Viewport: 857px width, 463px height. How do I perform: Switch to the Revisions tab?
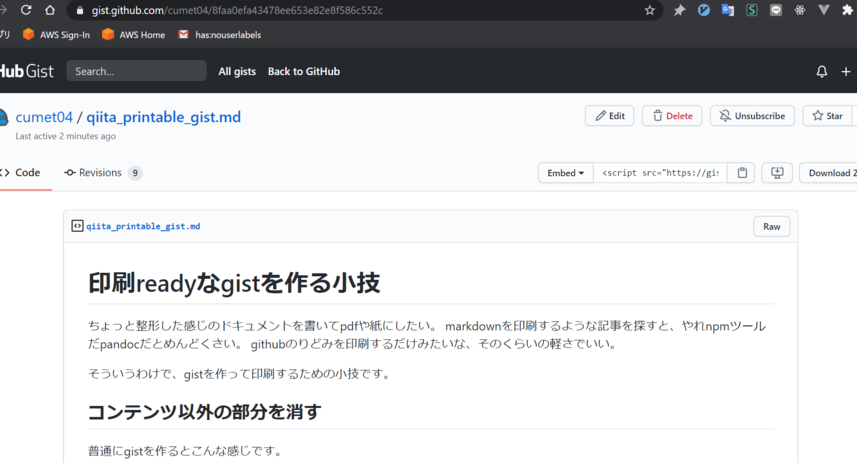click(102, 173)
